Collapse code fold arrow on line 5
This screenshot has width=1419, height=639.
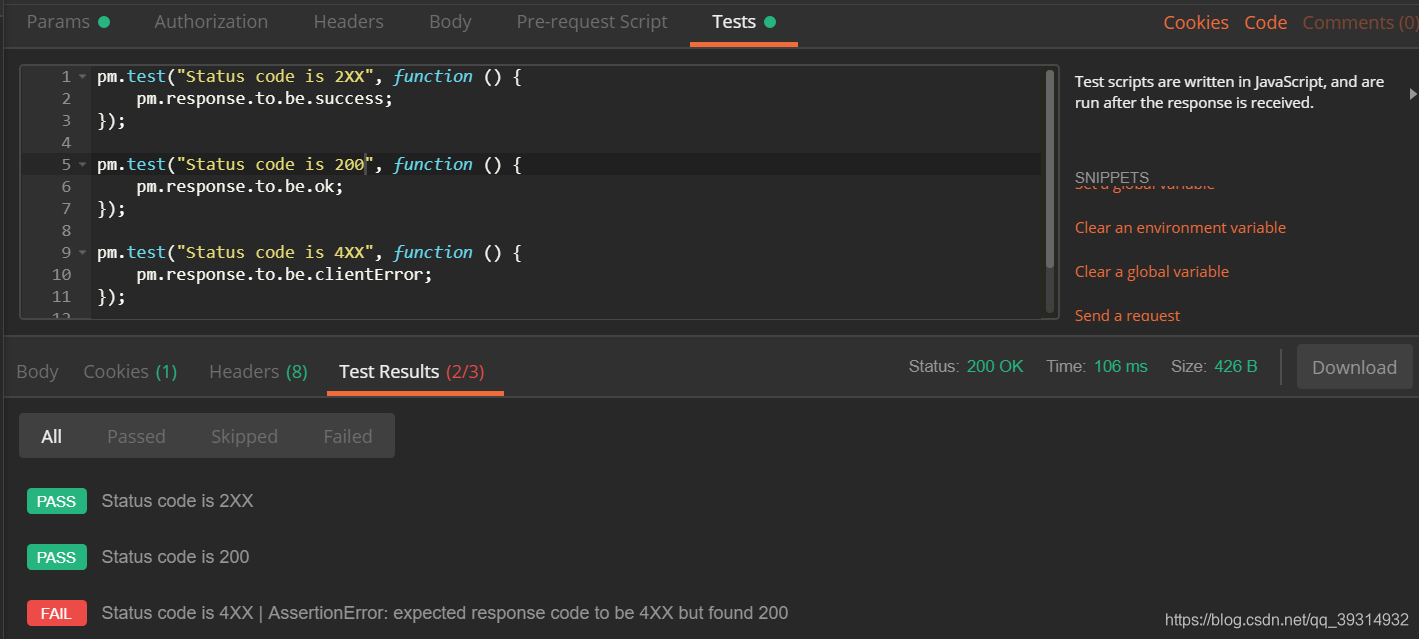82,165
